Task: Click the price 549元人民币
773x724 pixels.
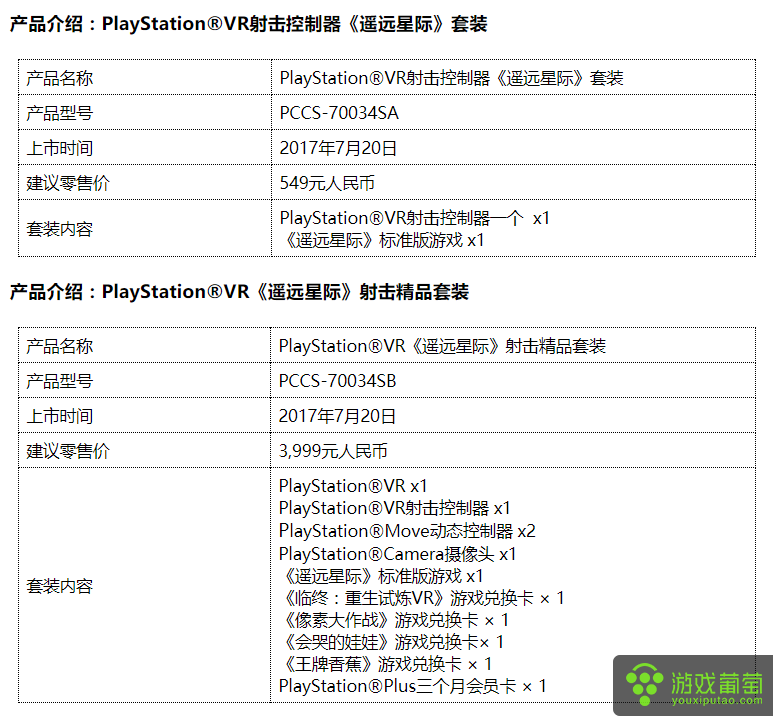Action: pyautogui.click(x=327, y=183)
